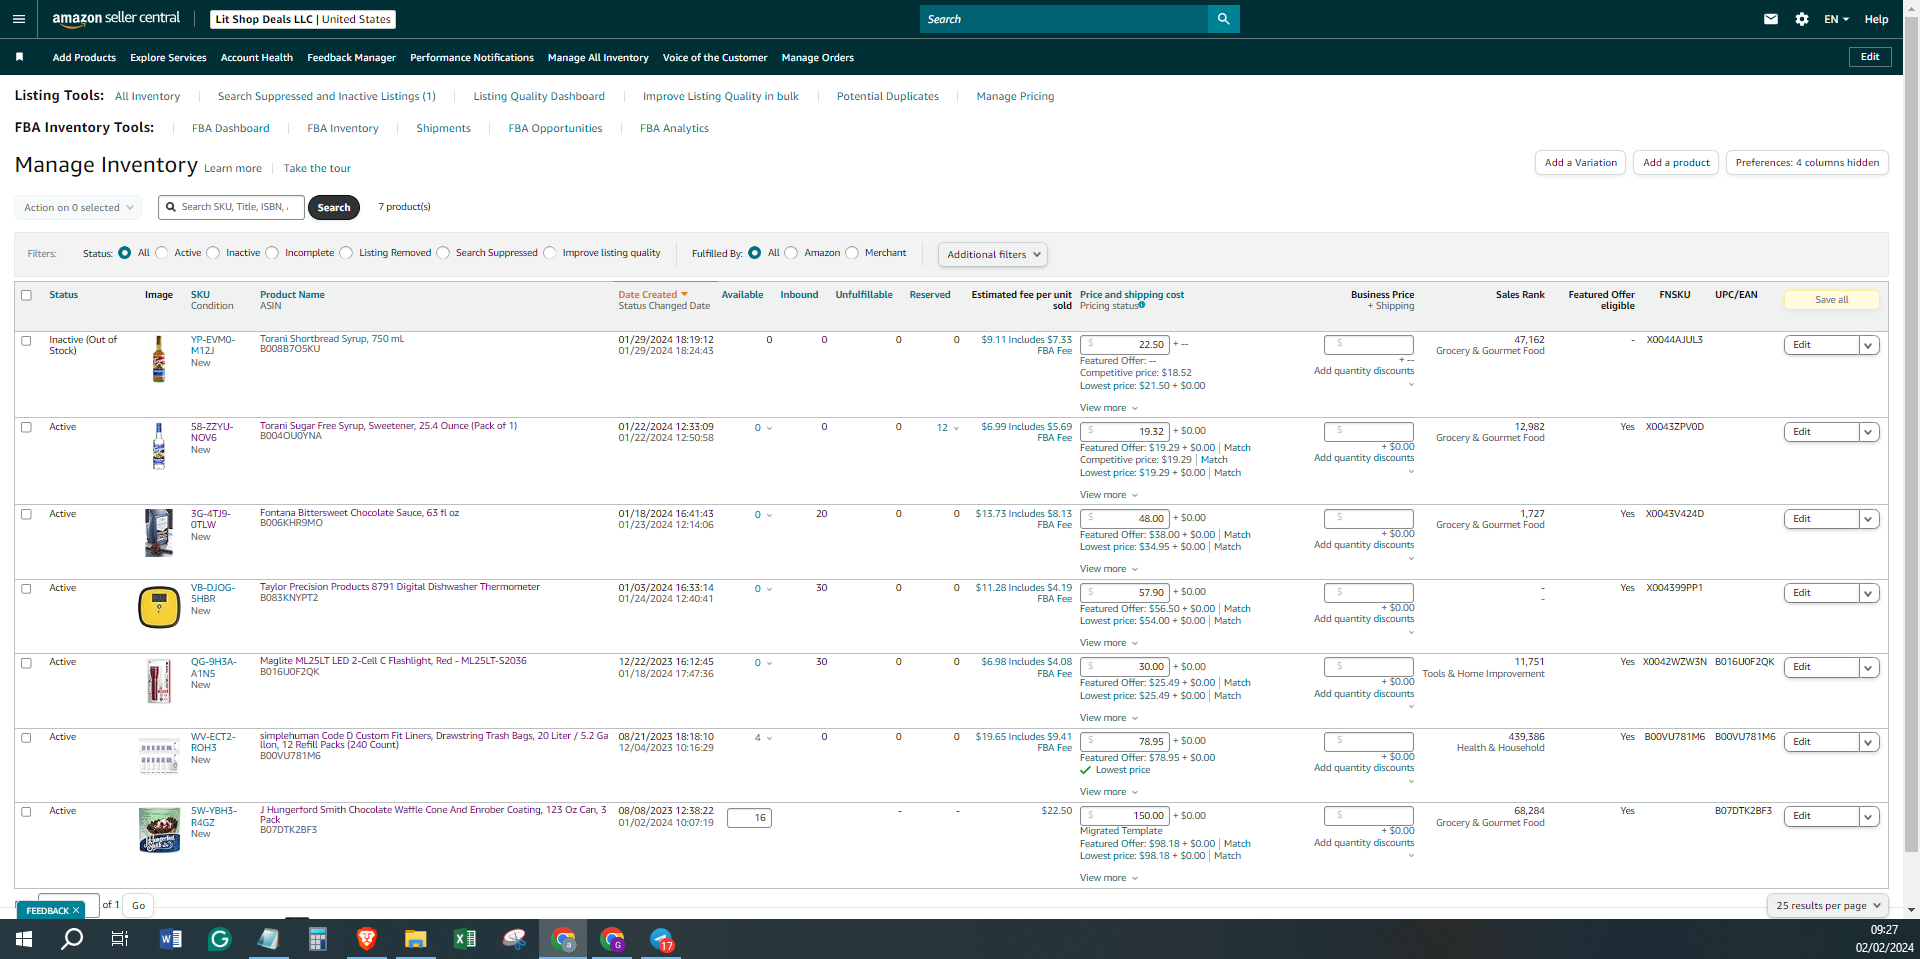Go to FBA Dashboard tab
The image size is (1920, 959).
(x=231, y=128)
